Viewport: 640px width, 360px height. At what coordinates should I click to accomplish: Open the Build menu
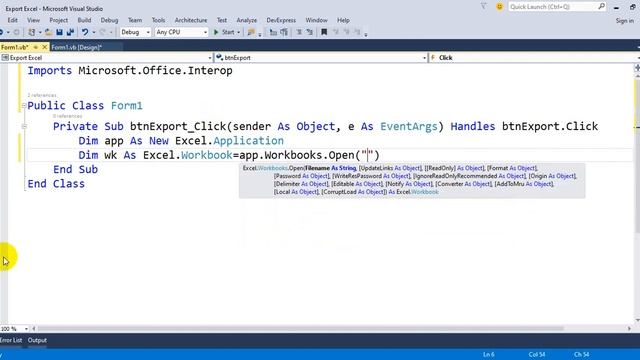[x=84, y=20]
